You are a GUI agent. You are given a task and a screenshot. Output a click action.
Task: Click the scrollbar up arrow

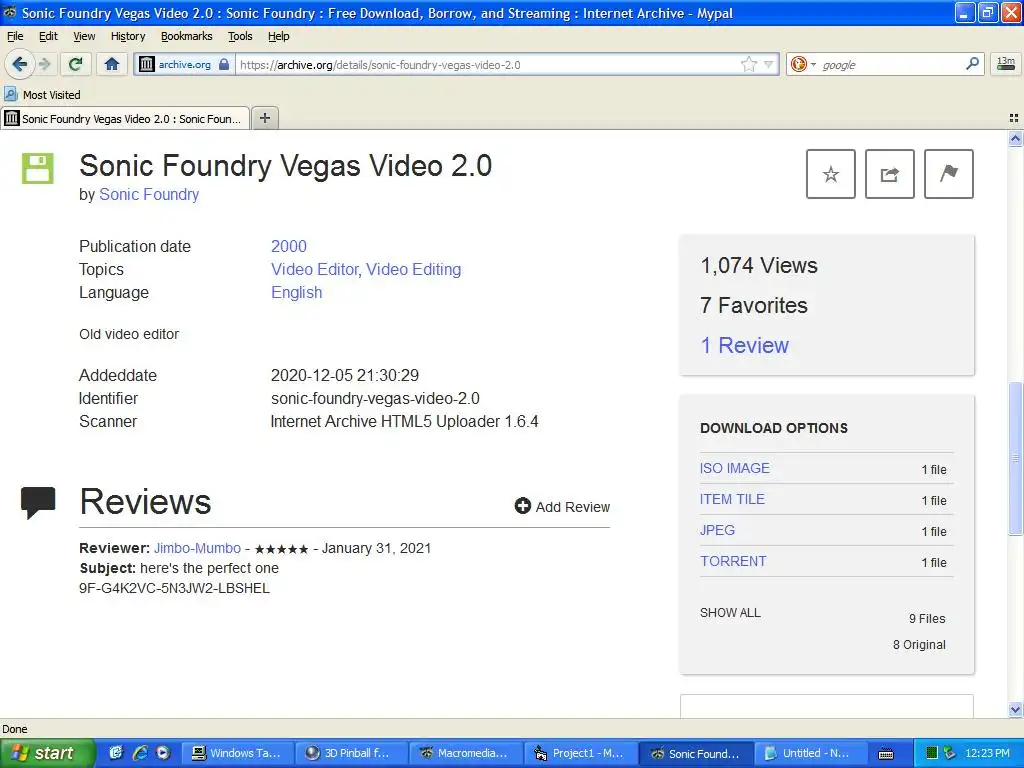(1015, 138)
